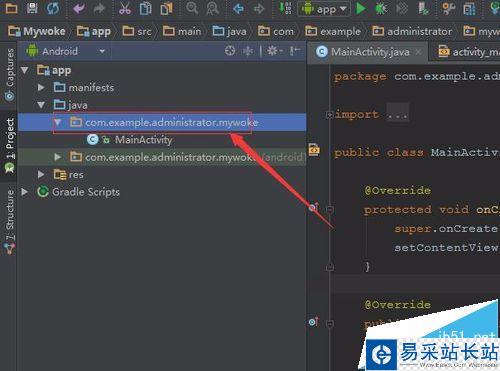Click the Cut scissors icon
500x371 pixels.
click(x=125, y=8)
